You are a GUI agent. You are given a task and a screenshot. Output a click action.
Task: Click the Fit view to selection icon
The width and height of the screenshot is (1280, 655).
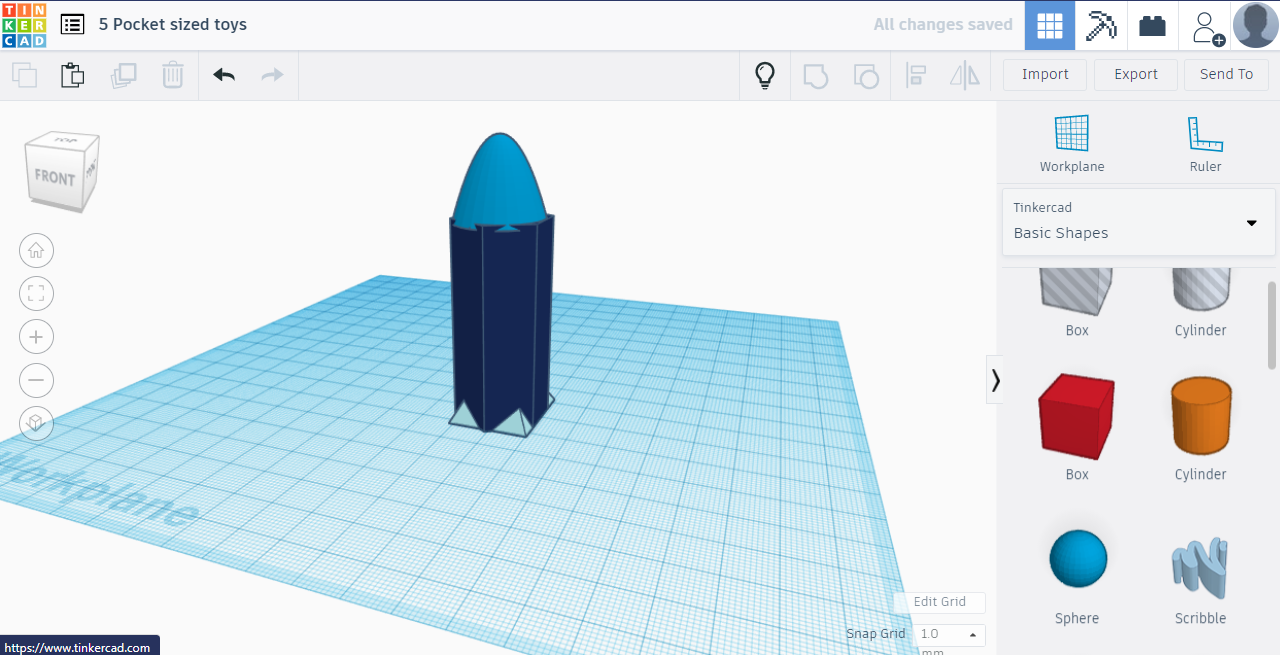click(36, 293)
